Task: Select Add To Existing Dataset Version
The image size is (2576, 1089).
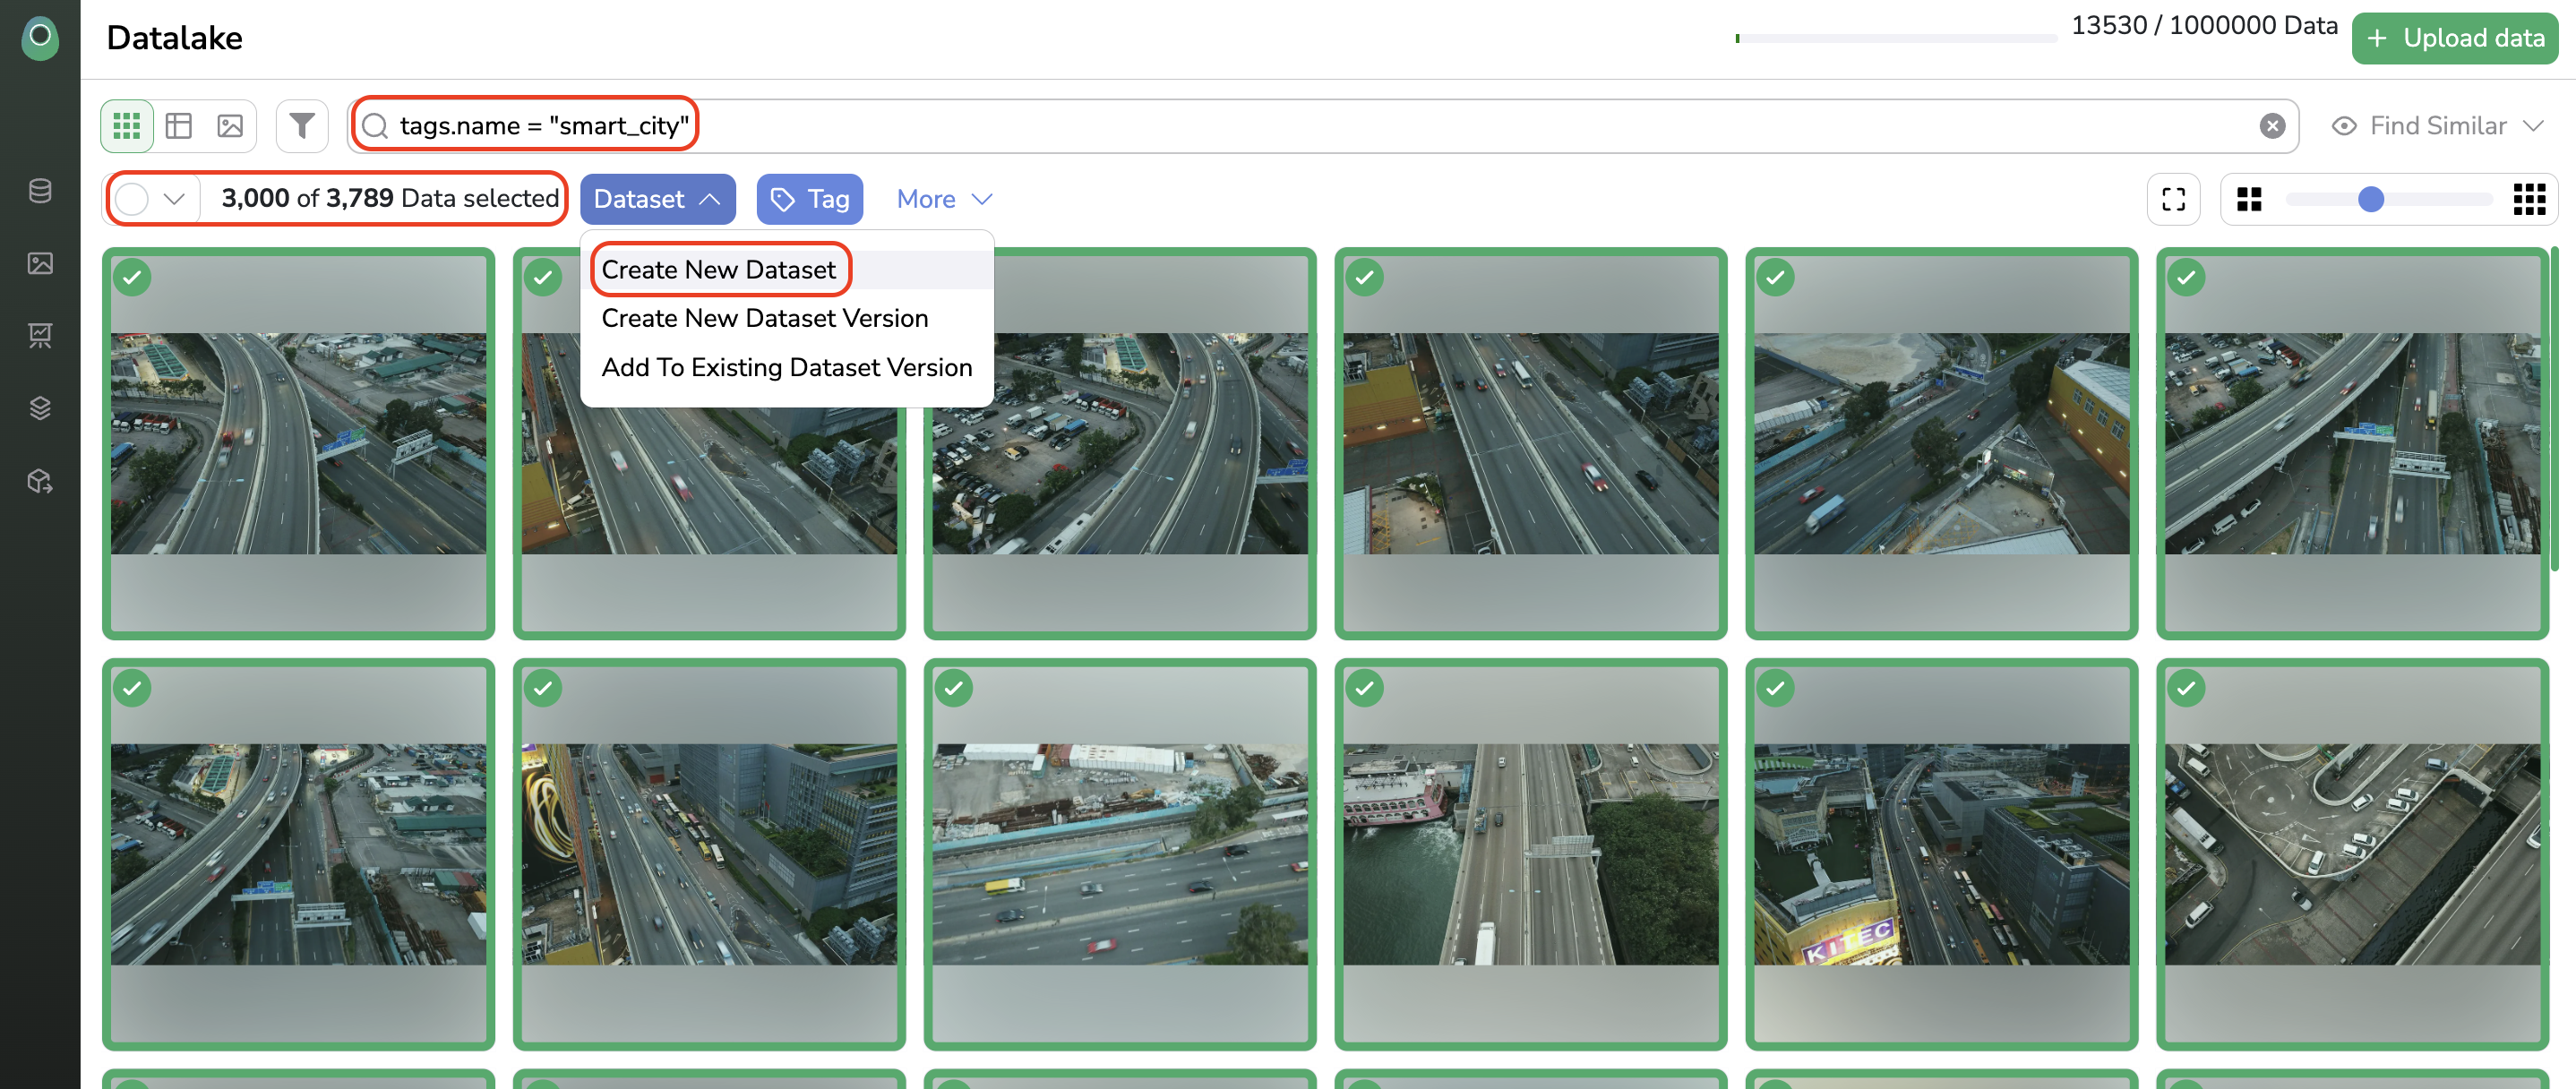Action: click(786, 367)
